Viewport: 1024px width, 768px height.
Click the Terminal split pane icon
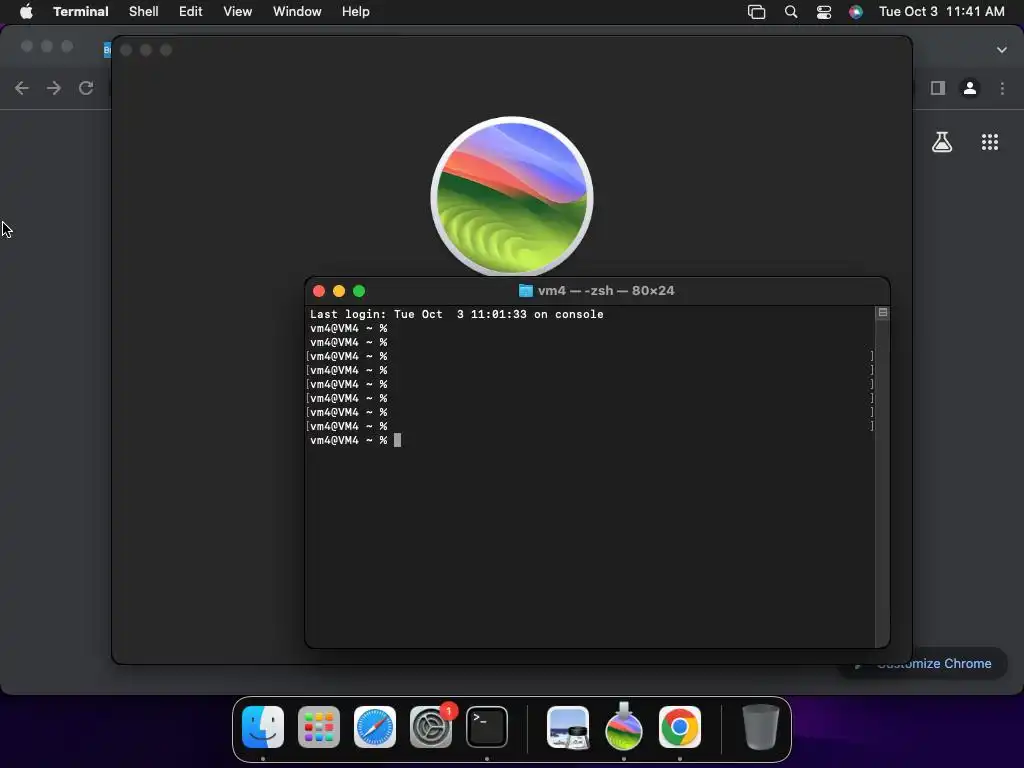(883, 313)
